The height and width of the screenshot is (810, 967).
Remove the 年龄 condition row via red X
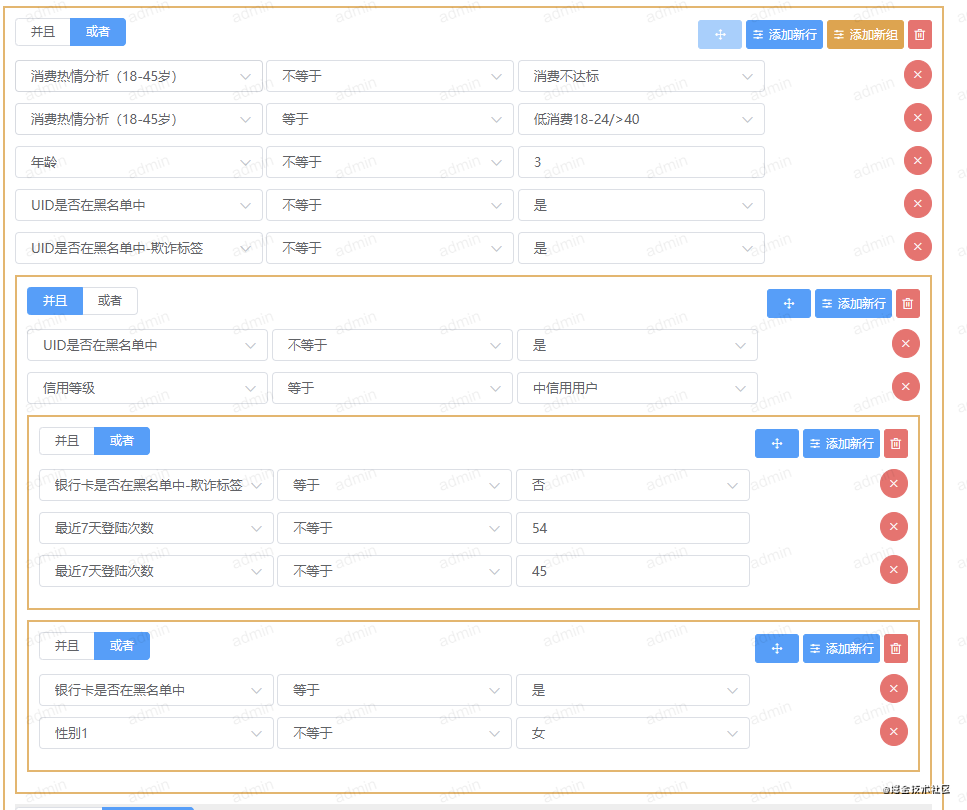click(918, 160)
